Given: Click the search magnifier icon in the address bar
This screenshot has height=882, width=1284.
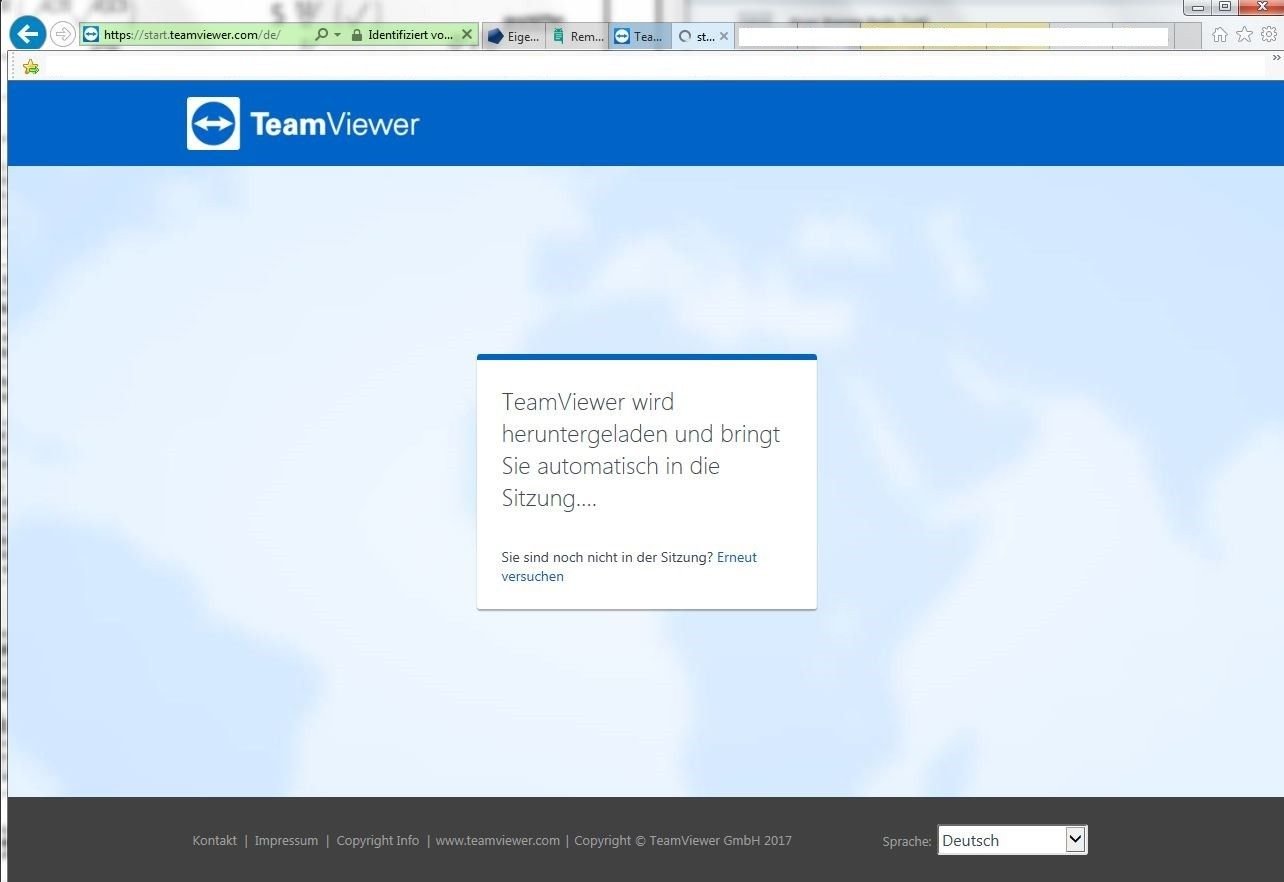Looking at the screenshot, I should point(321,35).
